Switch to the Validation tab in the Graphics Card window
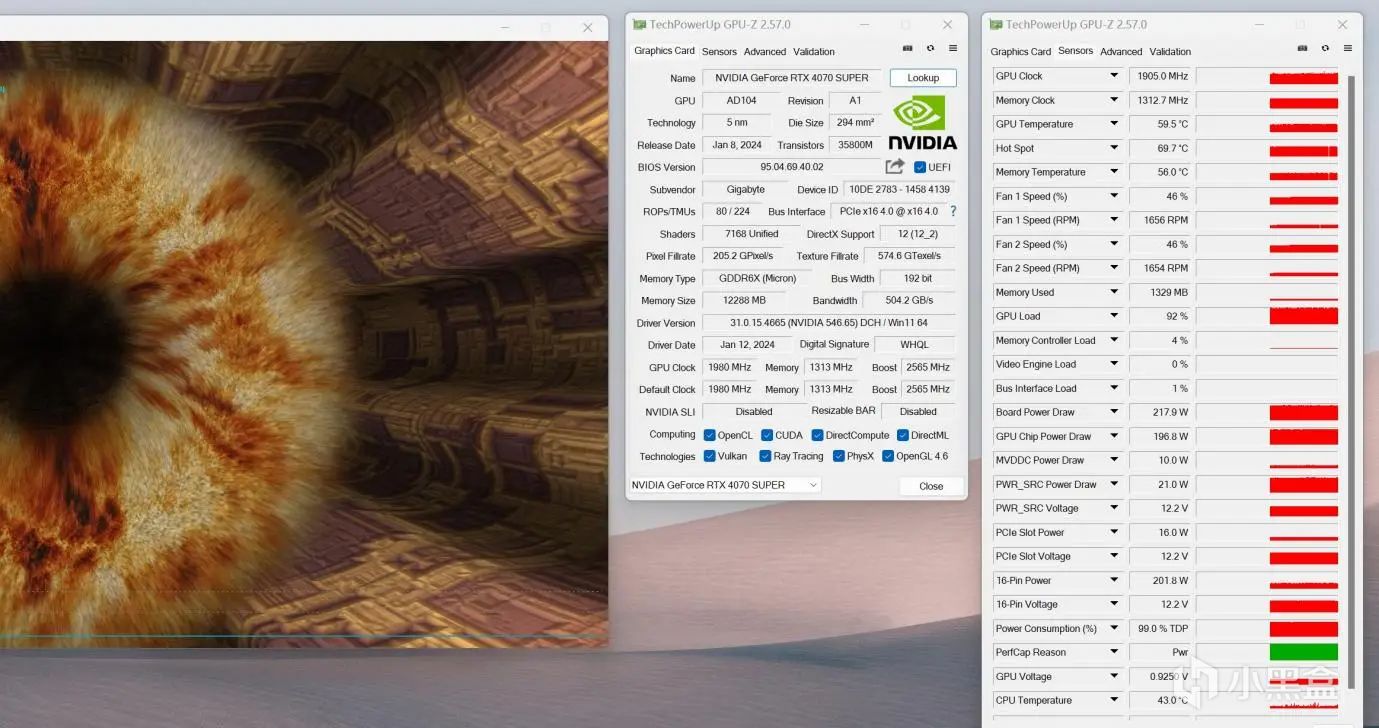Screen dimensions: 1379x728 [814, 52]
